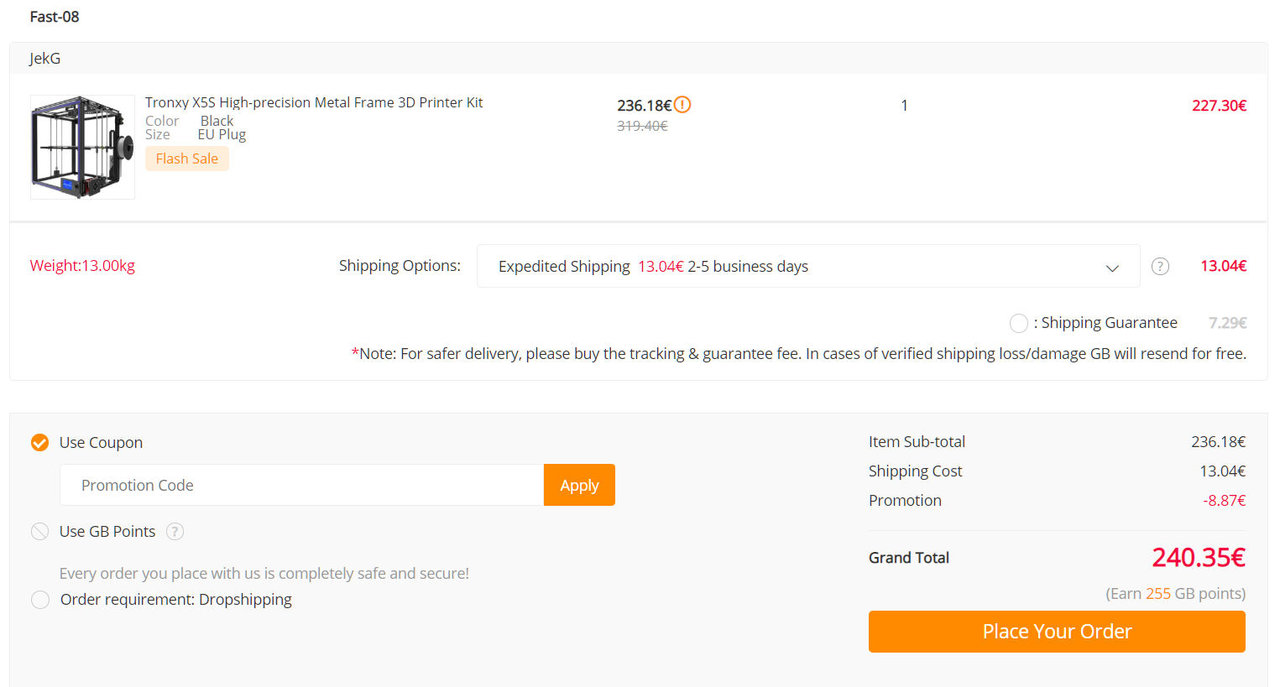Click the Promotion Code input field
The image size is (1280, 687).
(302, 485)
